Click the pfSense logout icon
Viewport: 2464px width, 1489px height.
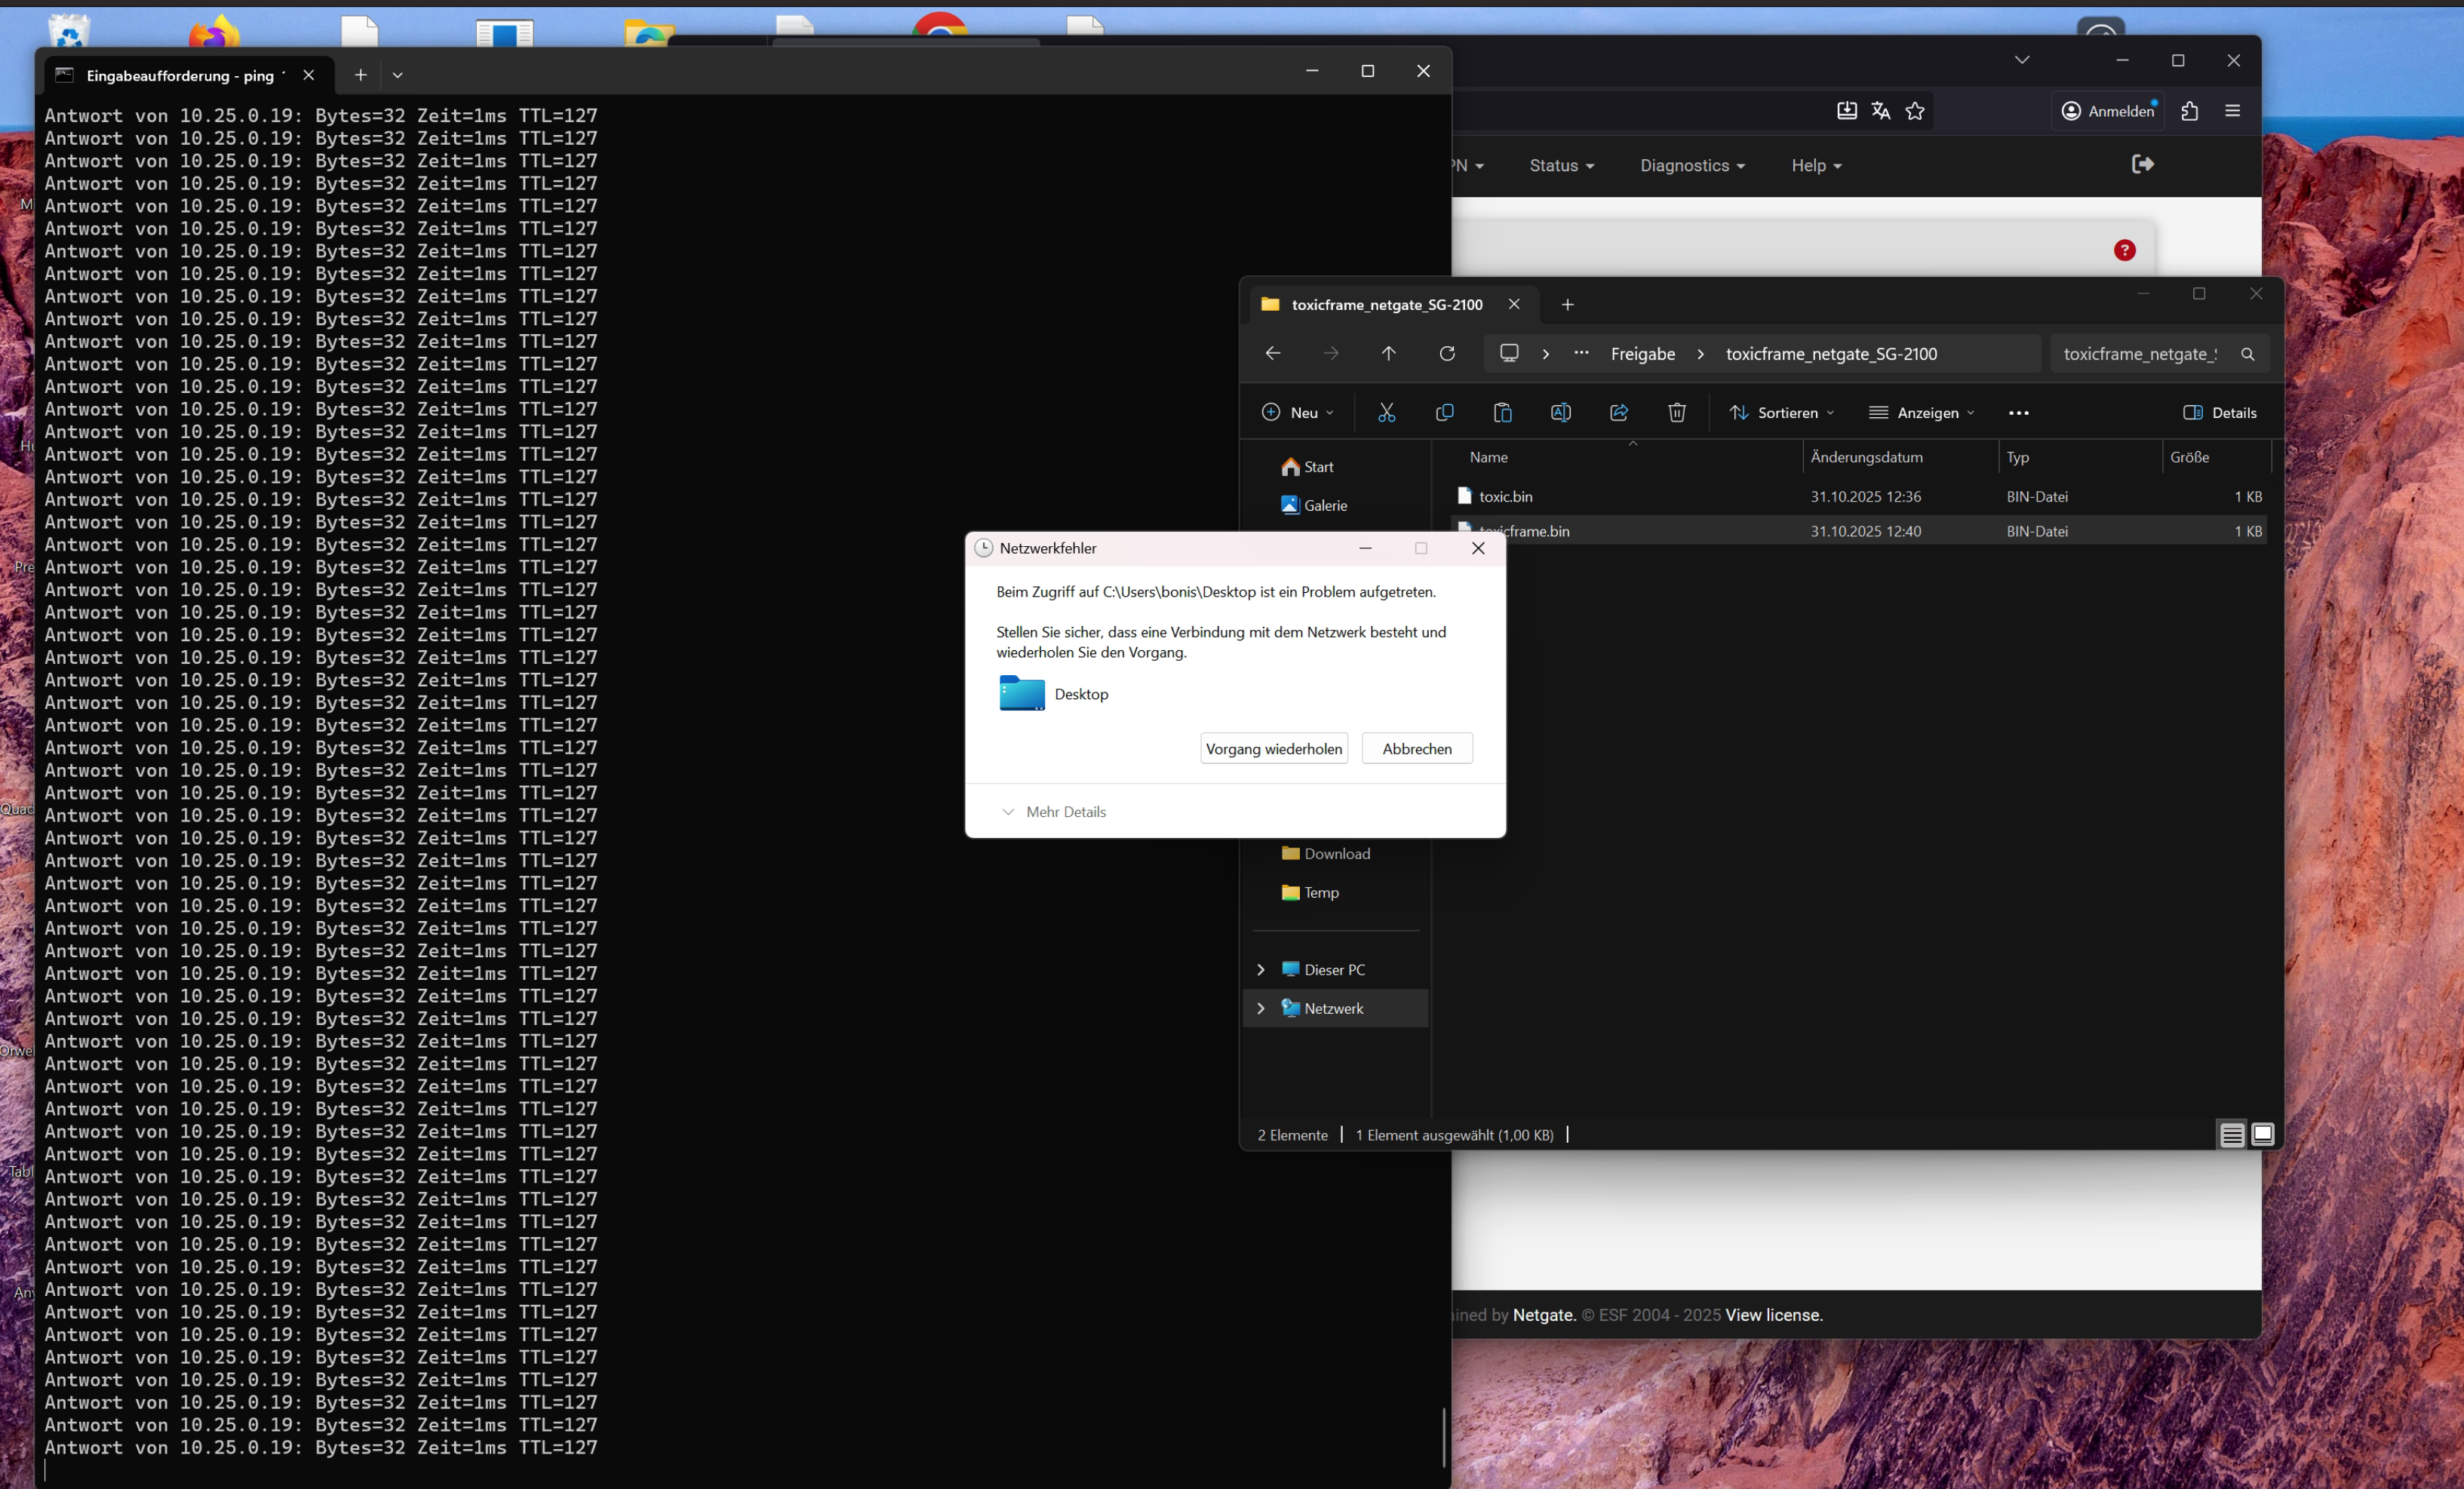point(2142,164)
